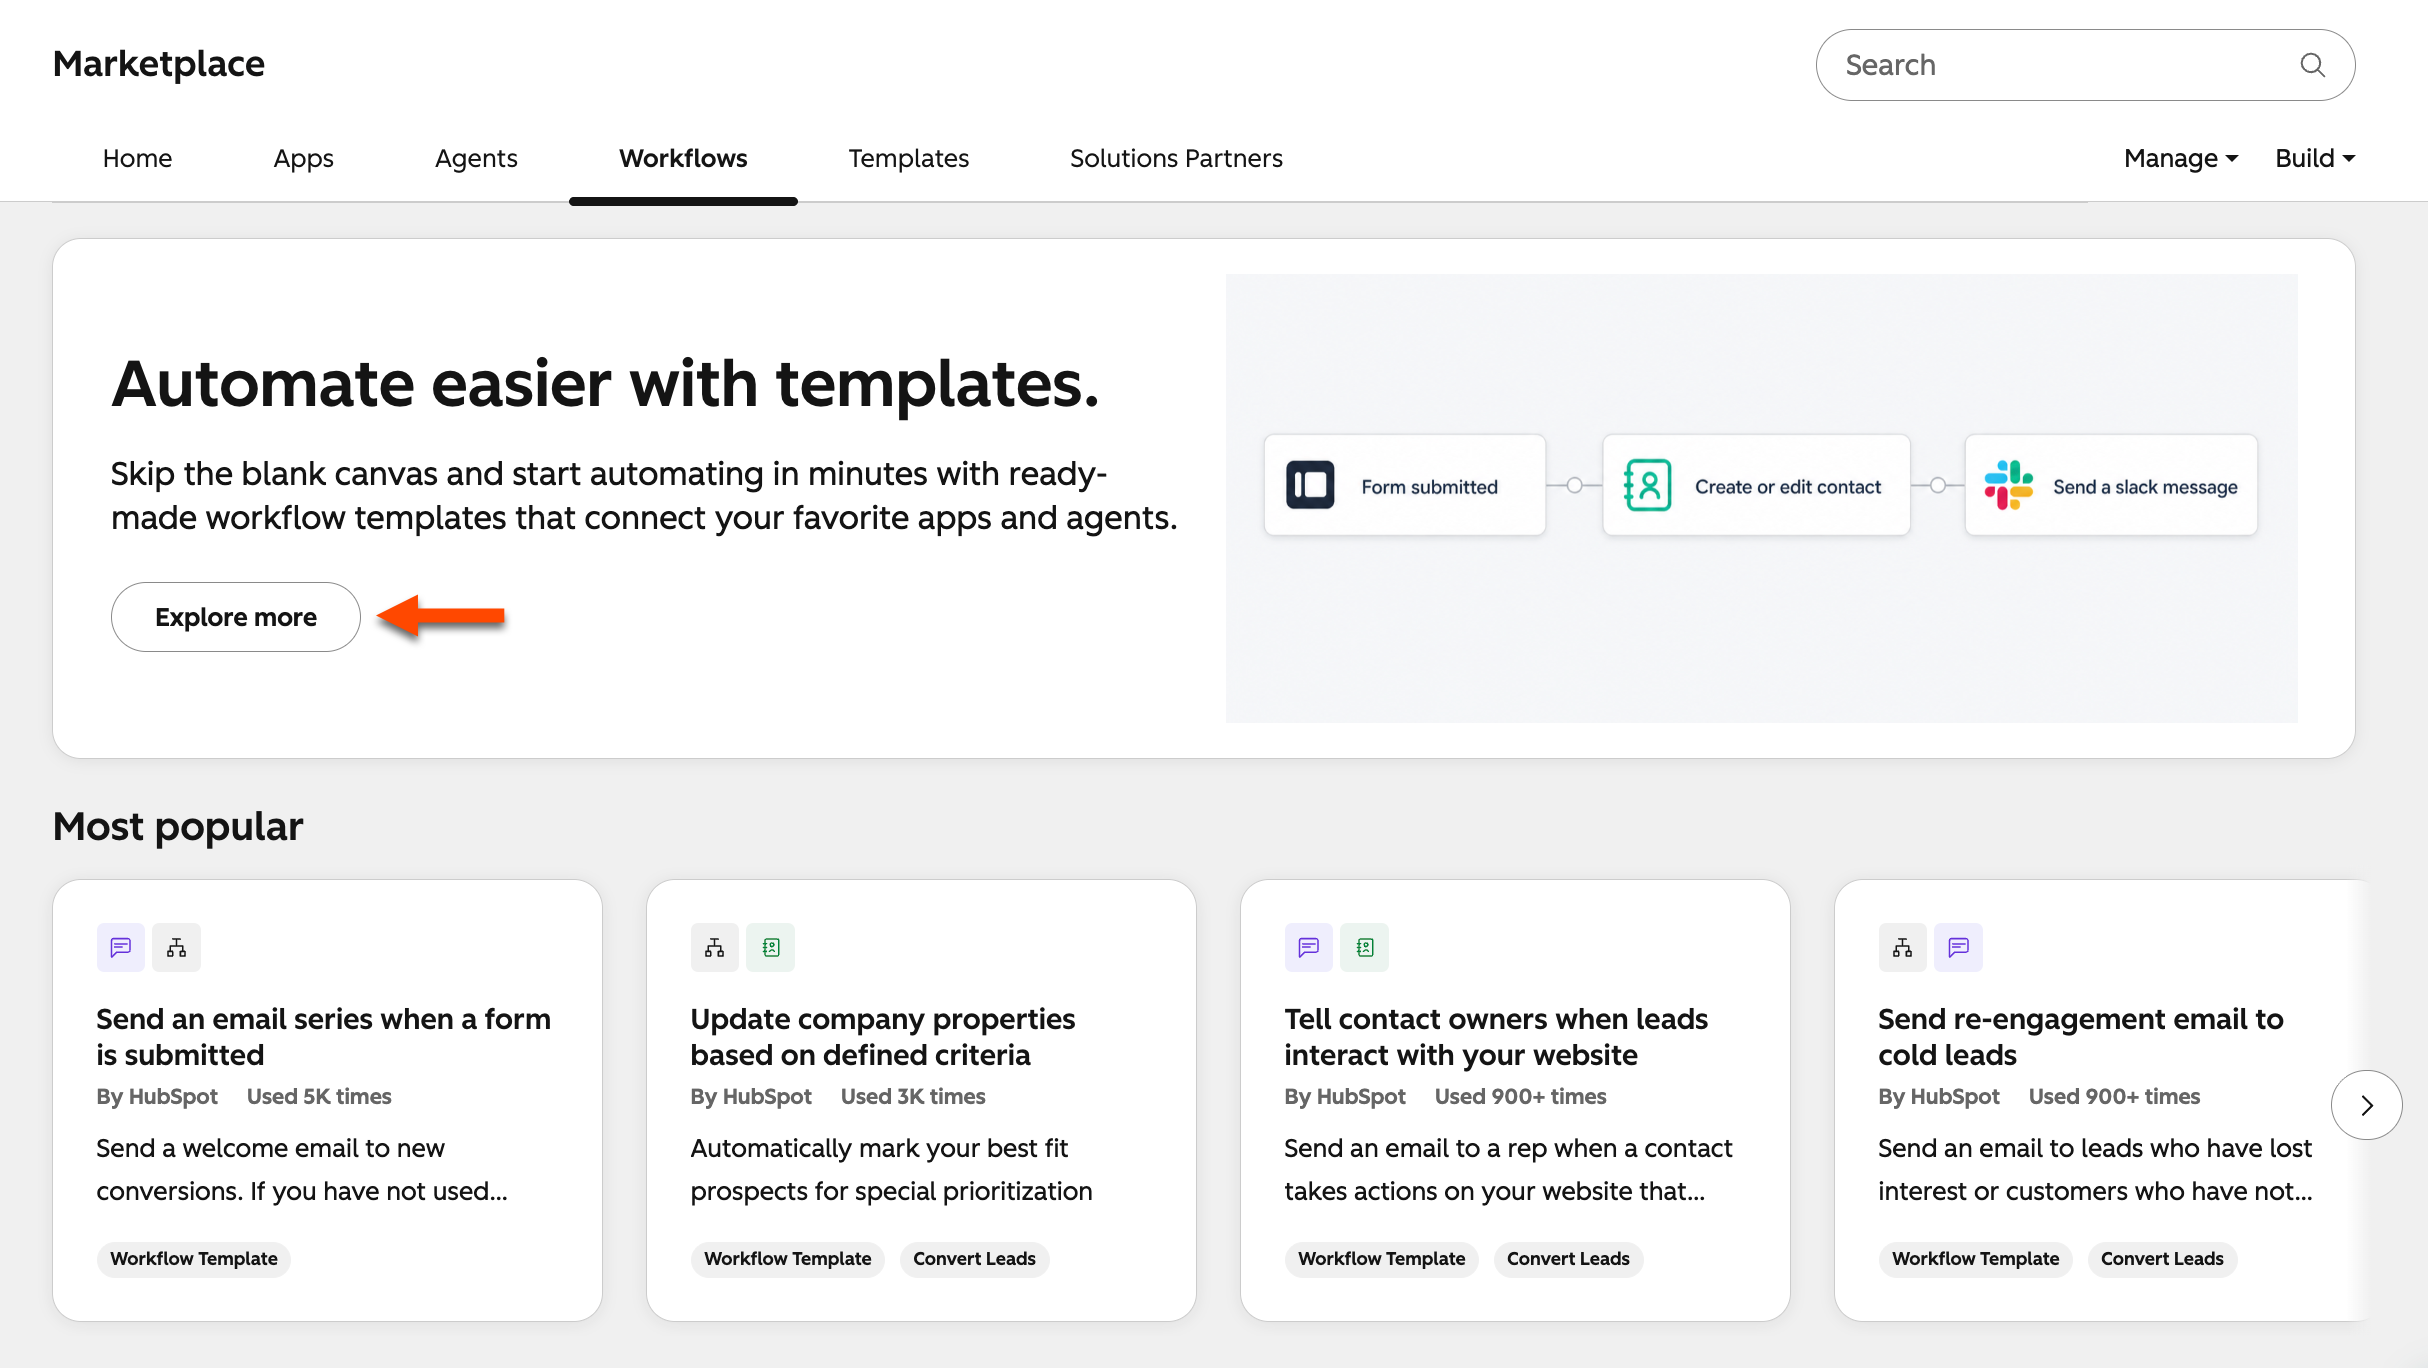Click the 'Create or edit contact' step label
2428x1368 pixels.
(1788, 487)
